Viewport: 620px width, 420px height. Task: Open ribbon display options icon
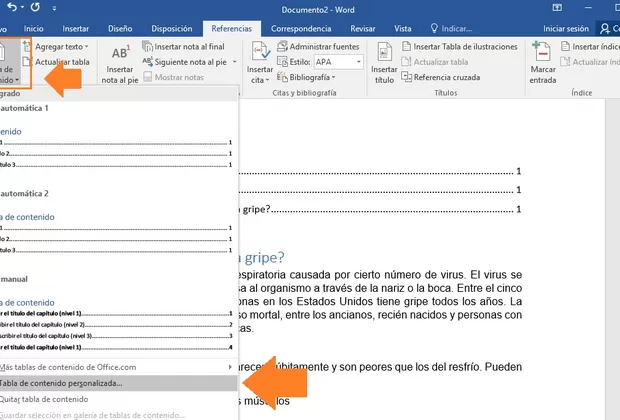click(x=557, y=8)
